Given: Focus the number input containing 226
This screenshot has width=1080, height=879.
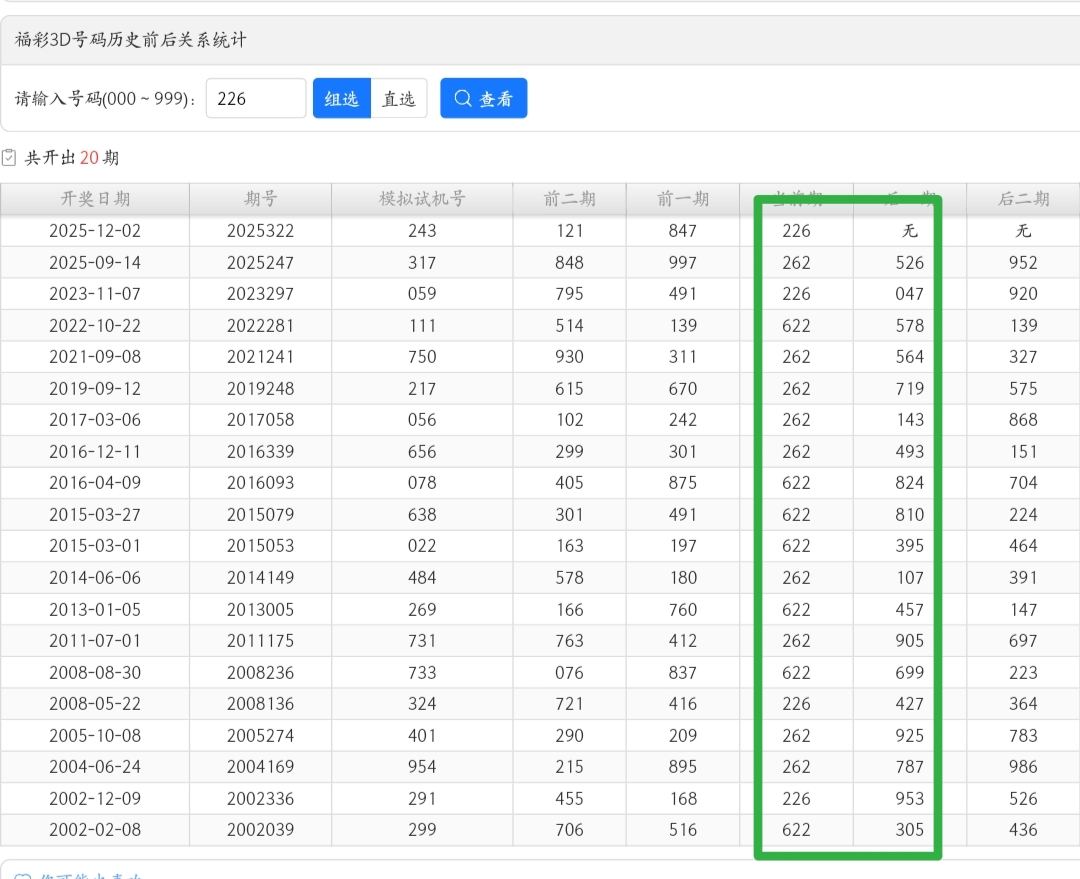Looking at the screenshot, I should click(256, 98).
